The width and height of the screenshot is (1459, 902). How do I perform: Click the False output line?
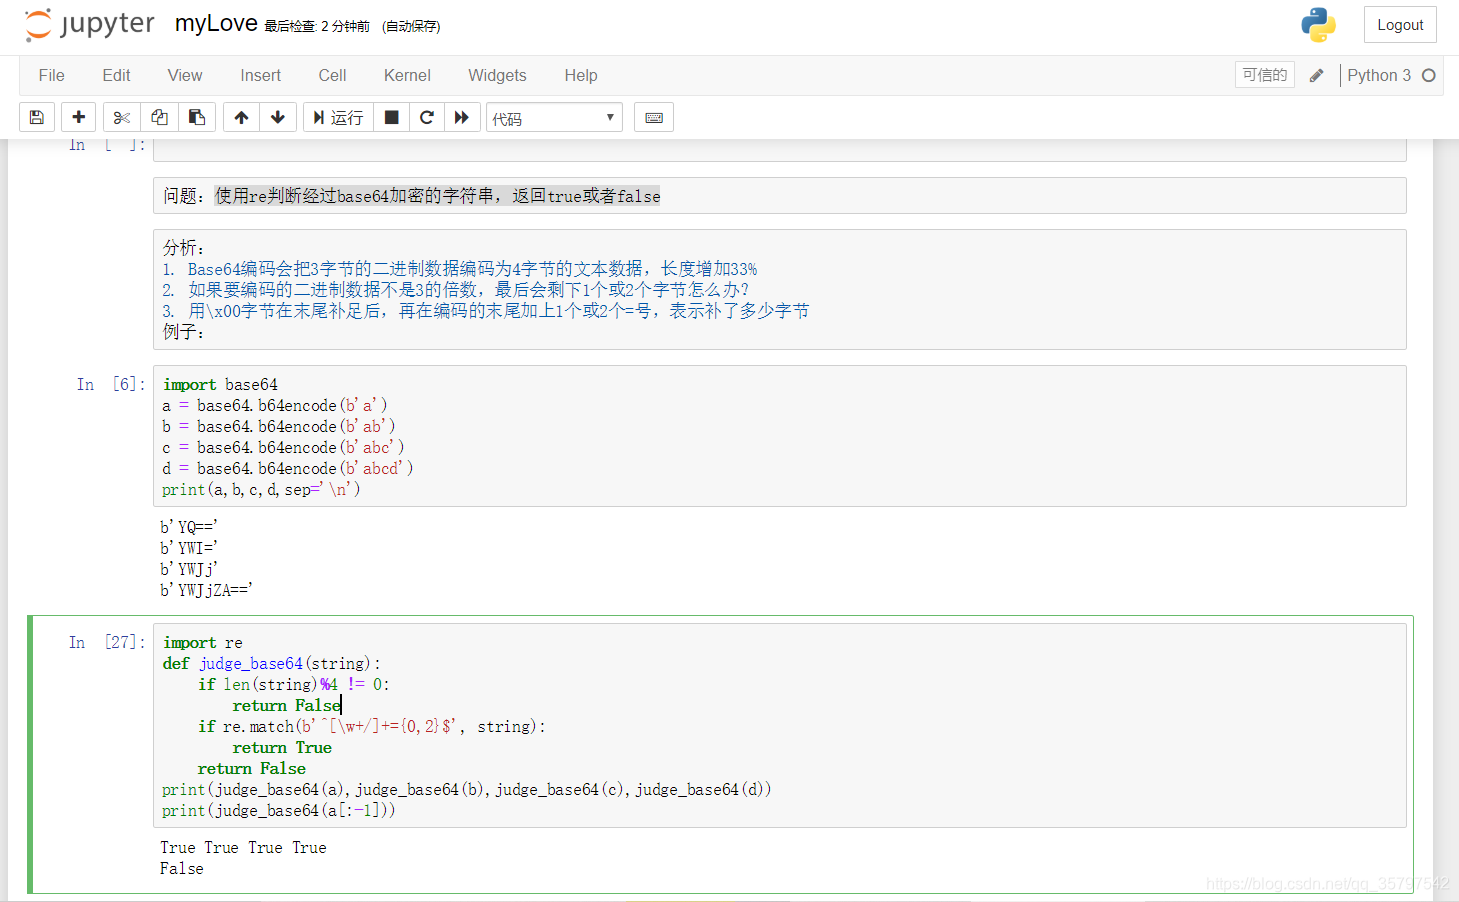tap(182, 868)
